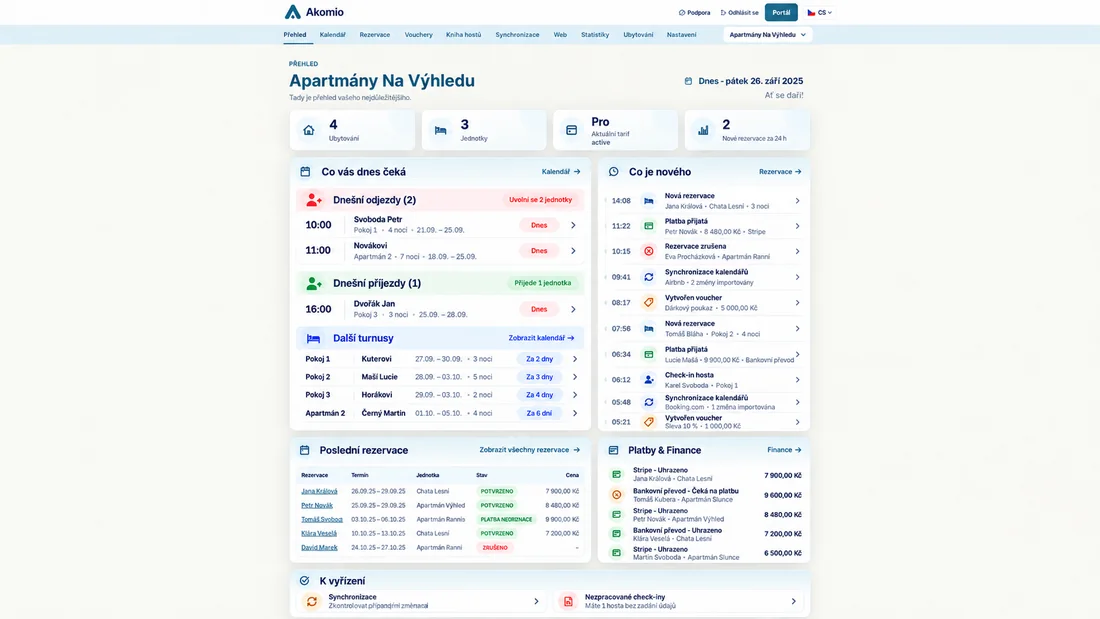Expand the Platba přijatá Petr Novák entry chevron
This screenshot has width=1100, height=619.
point(798,226)
